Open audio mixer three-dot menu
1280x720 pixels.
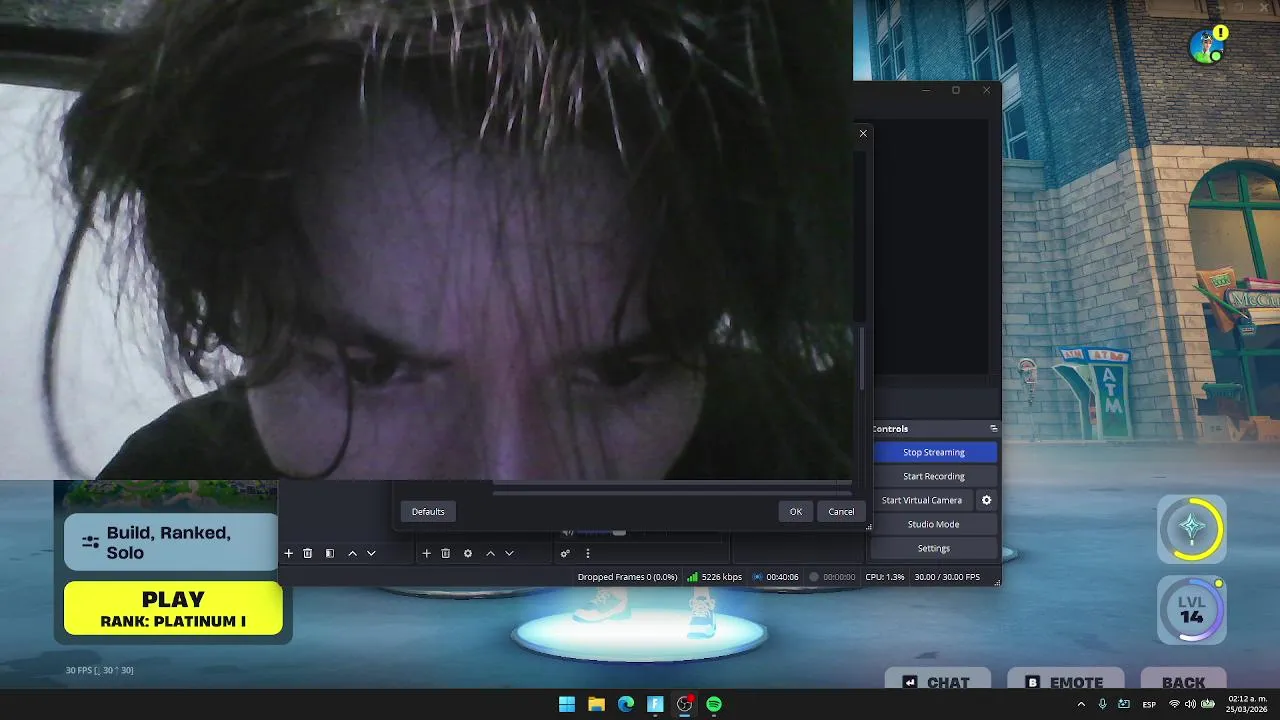pos(588,553)
